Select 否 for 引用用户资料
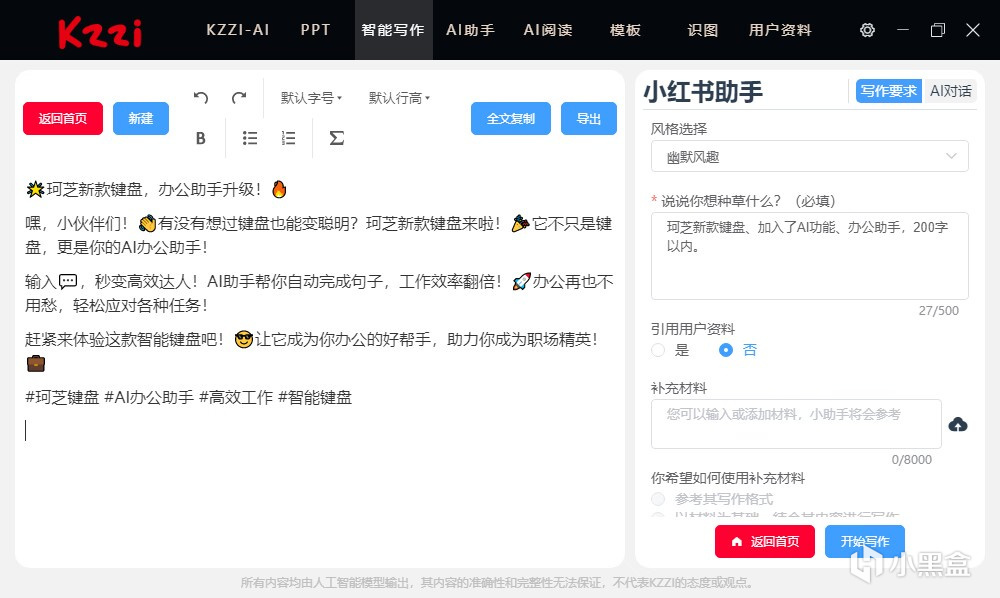 point(726,350)
